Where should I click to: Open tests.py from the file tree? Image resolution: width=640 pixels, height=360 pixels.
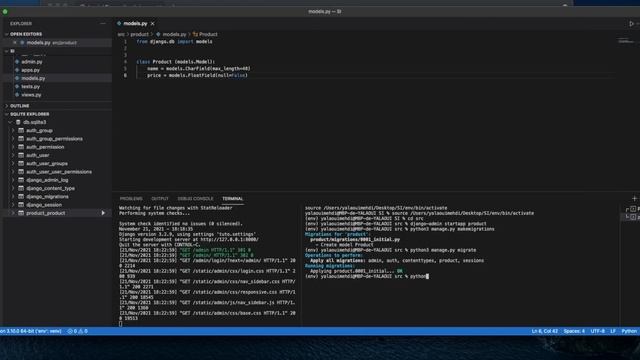coord(31,87)
